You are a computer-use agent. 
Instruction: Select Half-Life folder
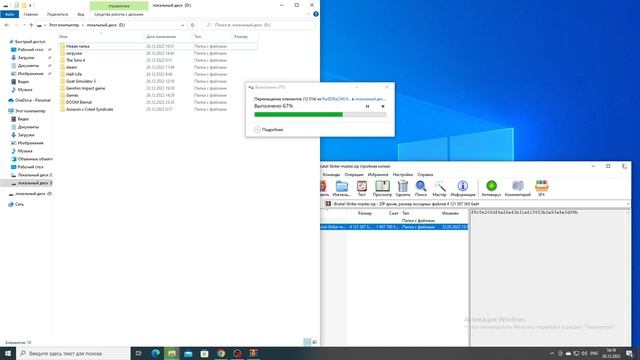[74, 74]
